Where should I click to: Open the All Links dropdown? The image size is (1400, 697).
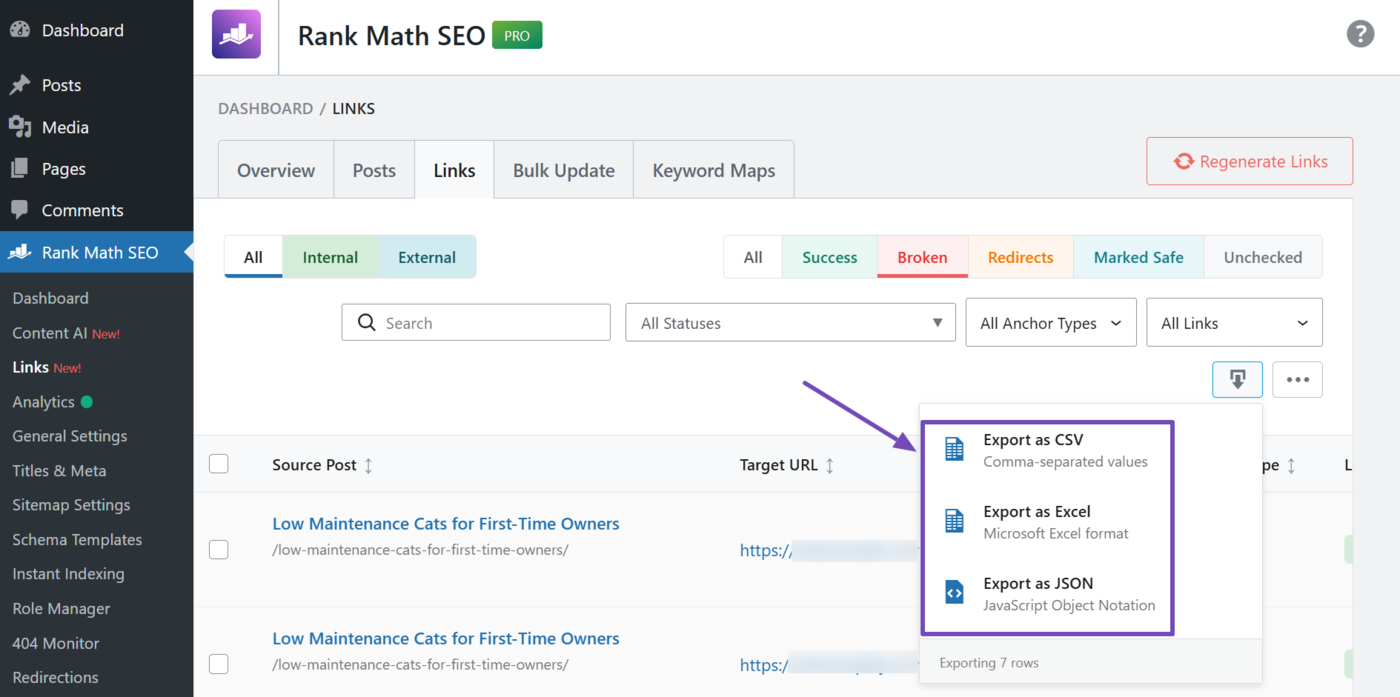coord(1234,322)
